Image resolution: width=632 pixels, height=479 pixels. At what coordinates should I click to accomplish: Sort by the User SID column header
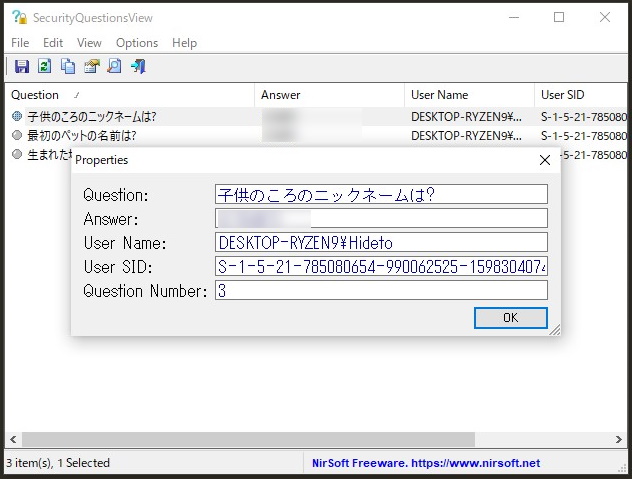[x=581, y=95]
